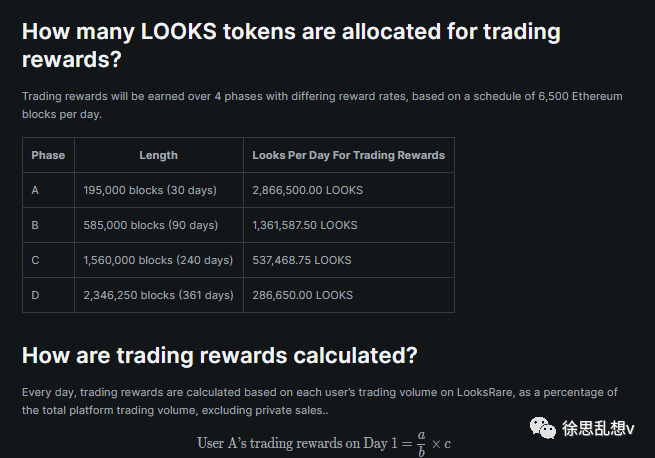This screenshot has height=458, width=655.
Task: Click the Phase A row cell
Action: click(x=48, y=190)
